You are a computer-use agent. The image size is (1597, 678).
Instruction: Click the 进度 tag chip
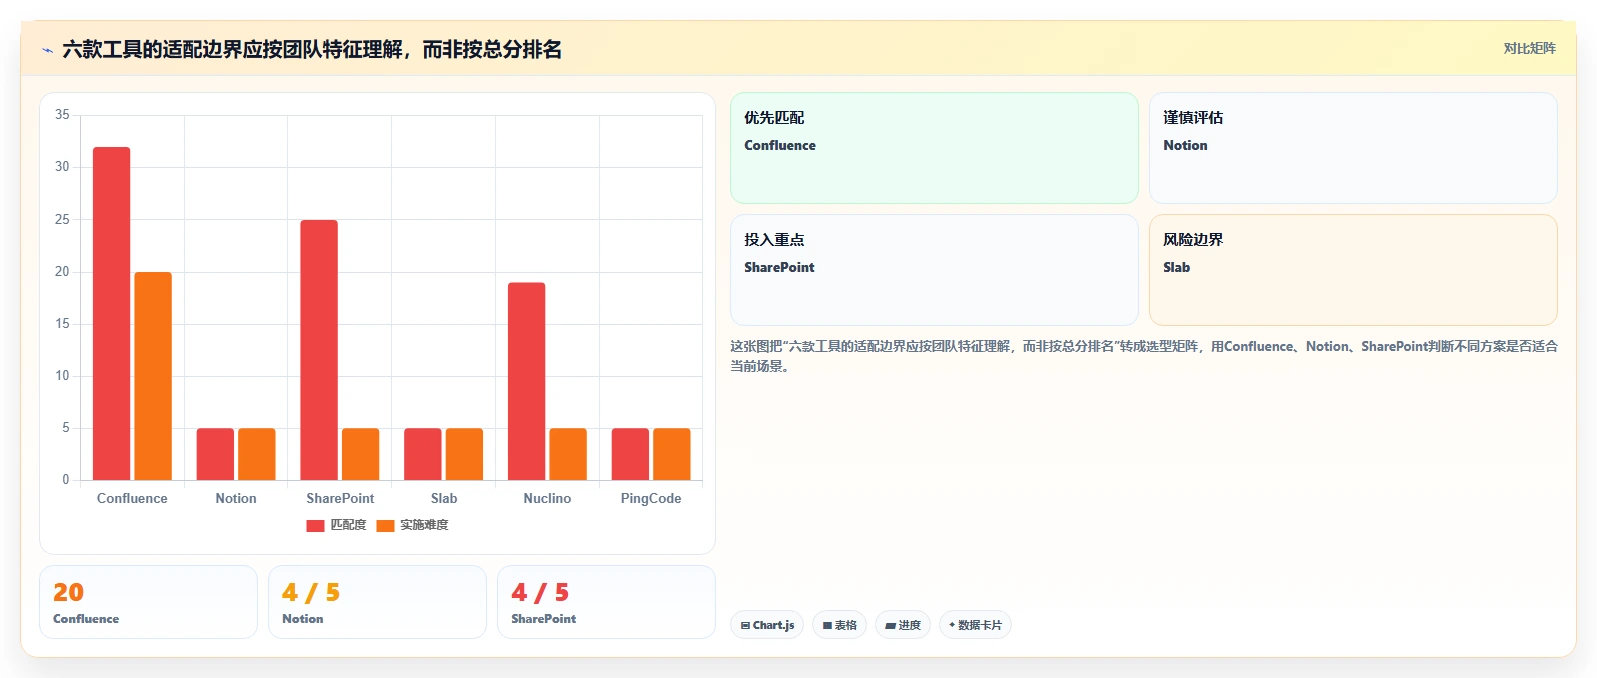click(903, 625)
